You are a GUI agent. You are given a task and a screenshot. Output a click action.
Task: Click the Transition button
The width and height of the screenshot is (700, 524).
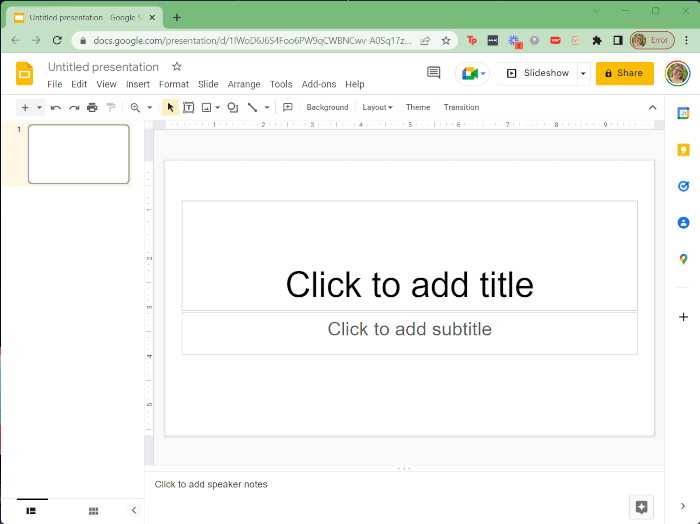pyautogui.click(x=461, y=108)
